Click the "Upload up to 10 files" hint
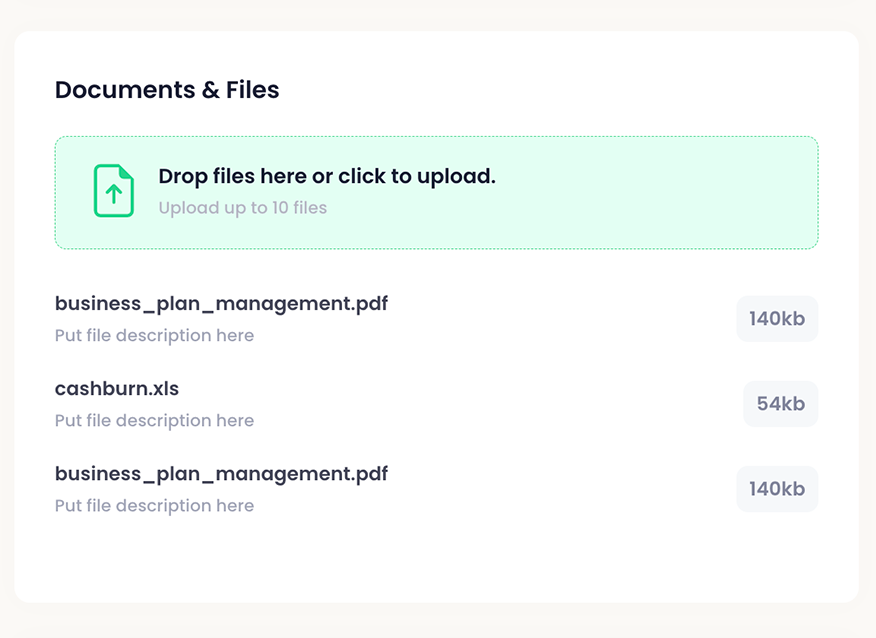The image size is (876, 638). (243, 208)
